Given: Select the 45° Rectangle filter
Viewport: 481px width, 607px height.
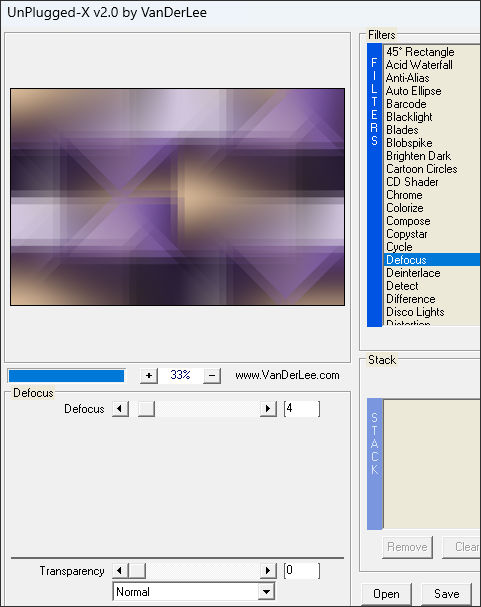Looking at the screenshot, I should coord(420,52).
